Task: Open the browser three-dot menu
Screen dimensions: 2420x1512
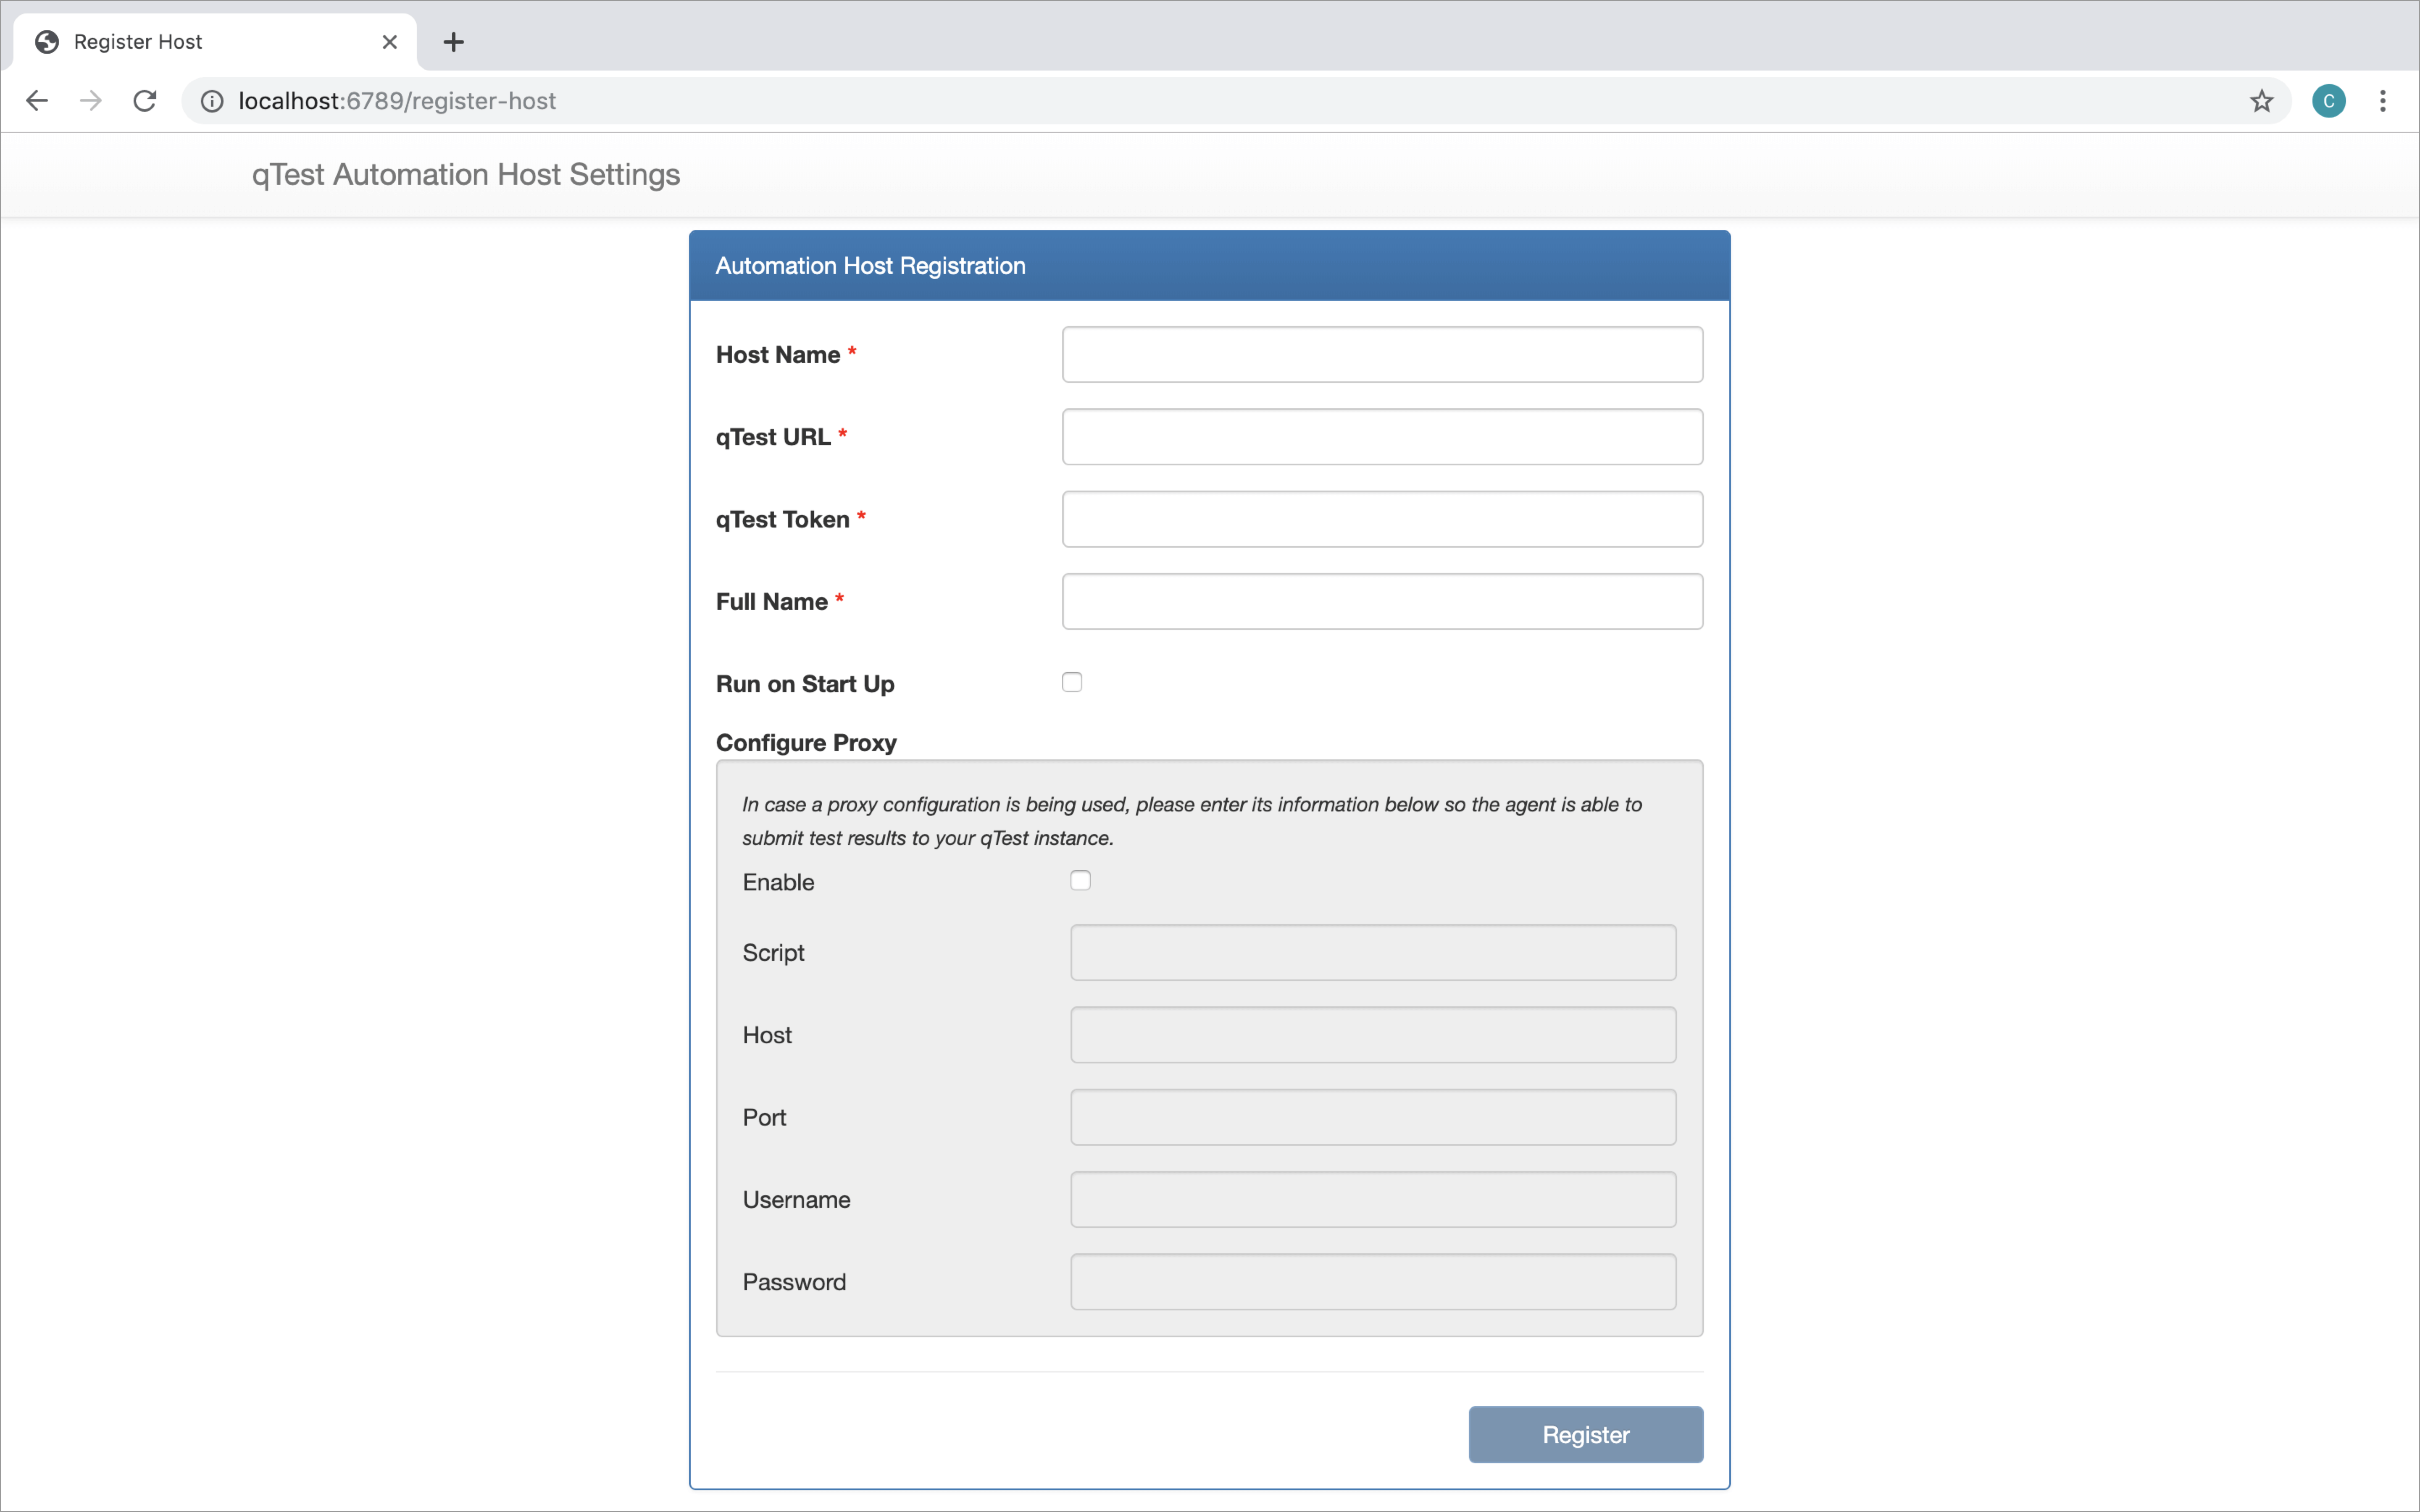Action: coord(2384,100)
